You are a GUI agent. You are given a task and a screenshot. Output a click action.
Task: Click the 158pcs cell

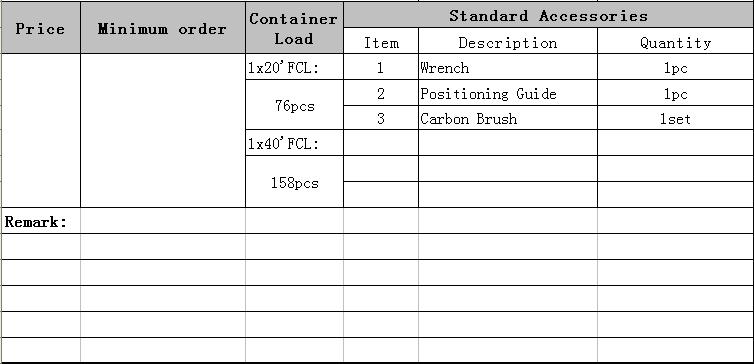click(x=294, y=181)
